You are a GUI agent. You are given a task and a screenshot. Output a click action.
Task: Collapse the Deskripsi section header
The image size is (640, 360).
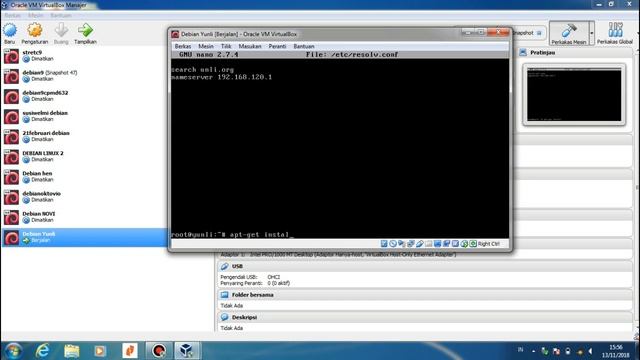[x=424, y=317]
